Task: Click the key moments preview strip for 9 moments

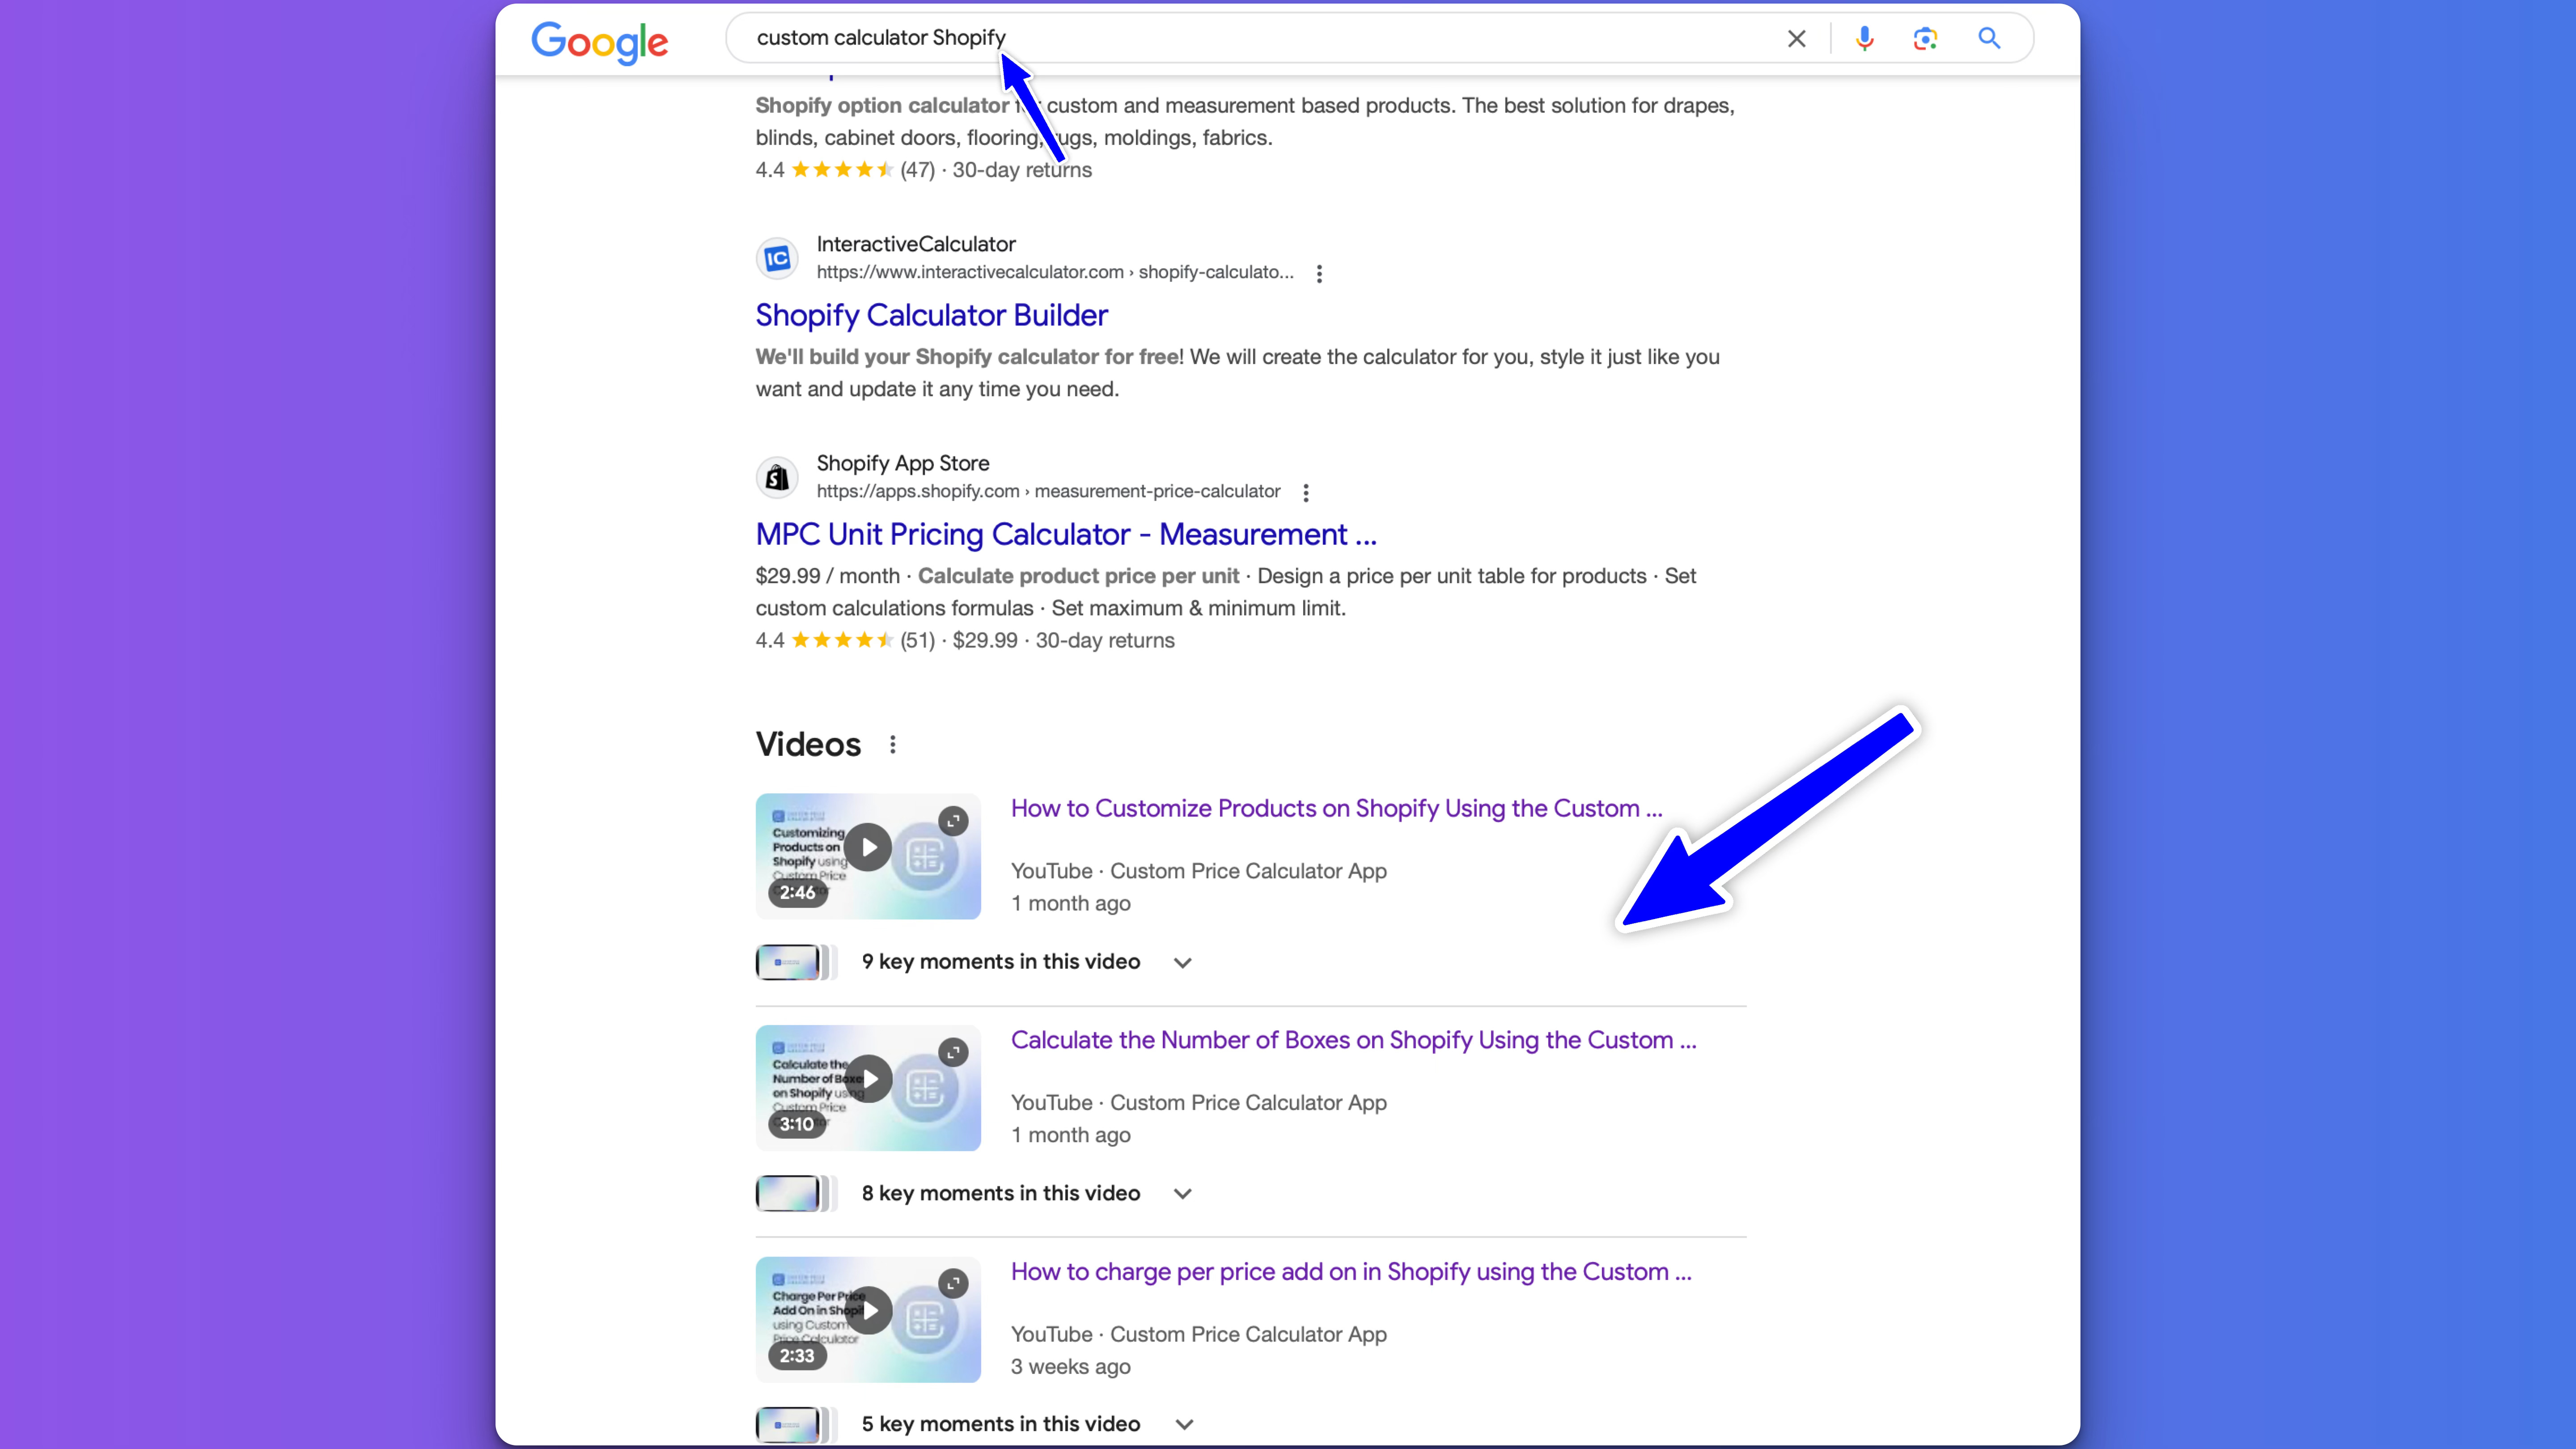Action: 796,962
